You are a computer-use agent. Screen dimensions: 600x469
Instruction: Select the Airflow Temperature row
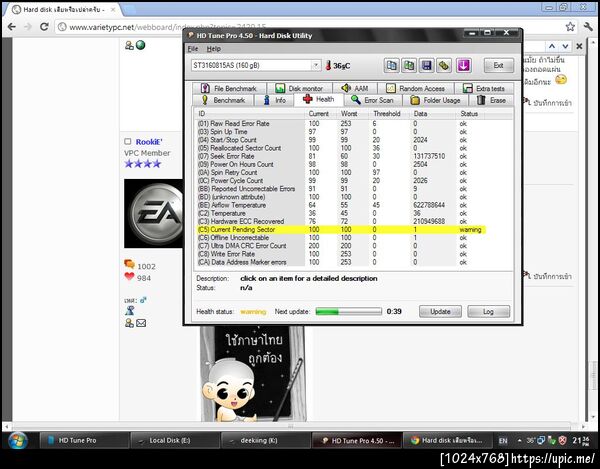pos(341,205)
